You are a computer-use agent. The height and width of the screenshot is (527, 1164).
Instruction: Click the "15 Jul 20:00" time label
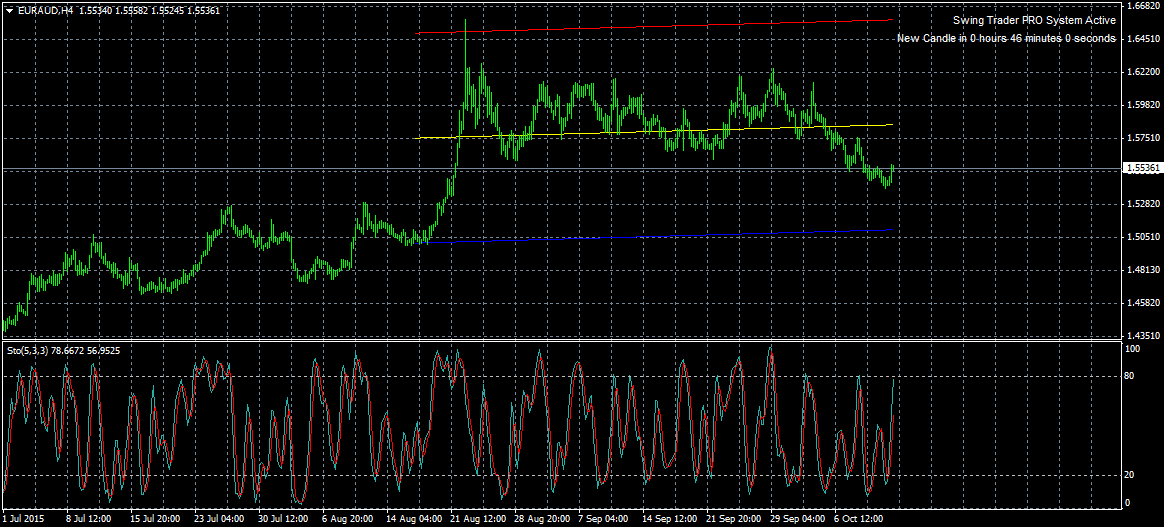pos(154,519)
